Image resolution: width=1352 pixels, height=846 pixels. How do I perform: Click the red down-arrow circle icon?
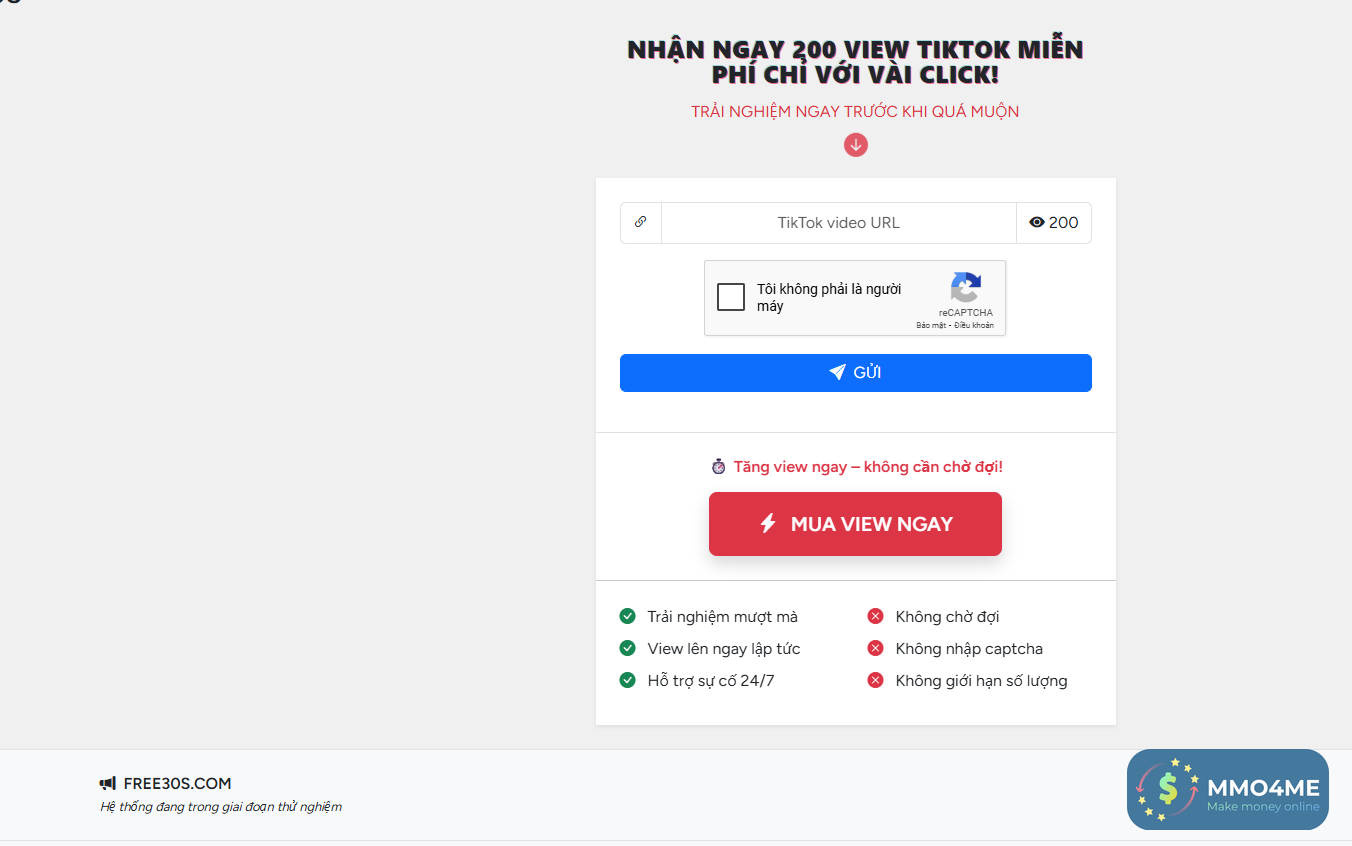(855, 145)
